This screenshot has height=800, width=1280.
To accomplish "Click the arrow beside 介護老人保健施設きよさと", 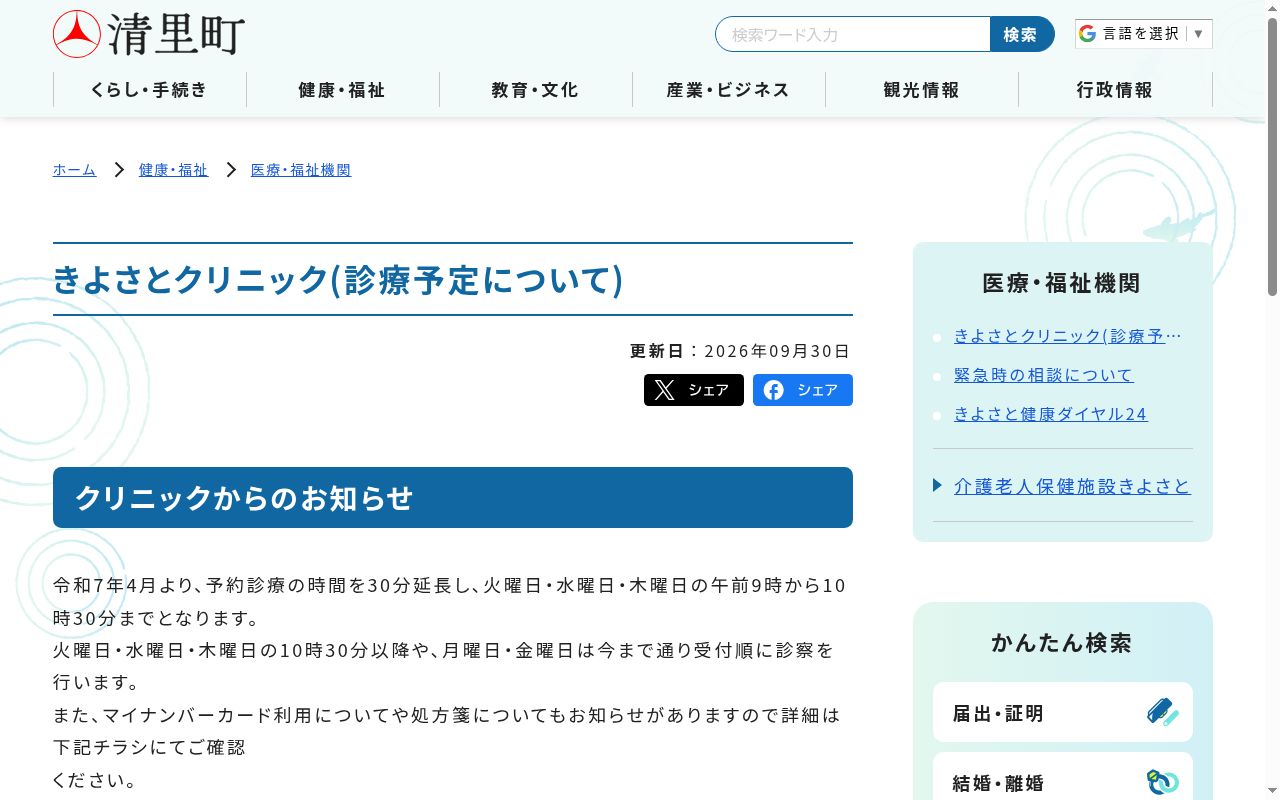I will (937, 485).
